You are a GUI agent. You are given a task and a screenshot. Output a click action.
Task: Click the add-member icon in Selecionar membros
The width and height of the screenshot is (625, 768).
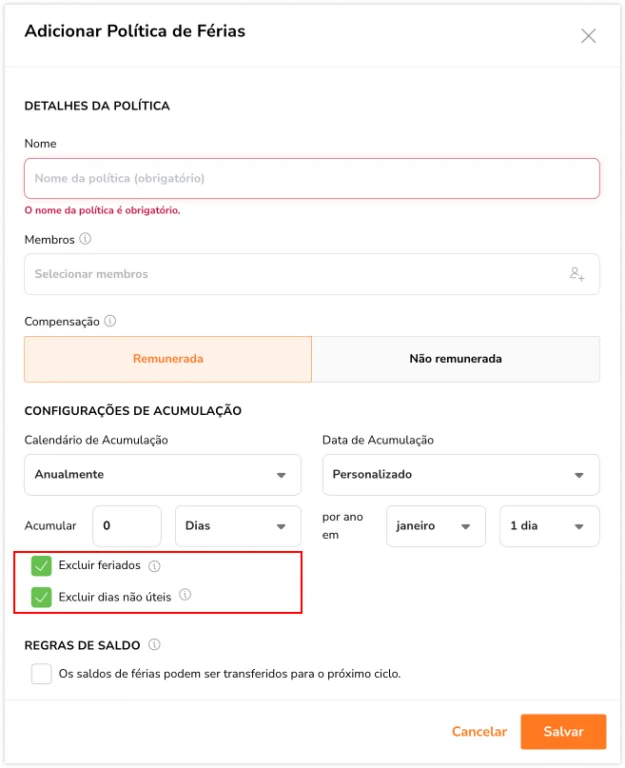(x=577, y=274)
